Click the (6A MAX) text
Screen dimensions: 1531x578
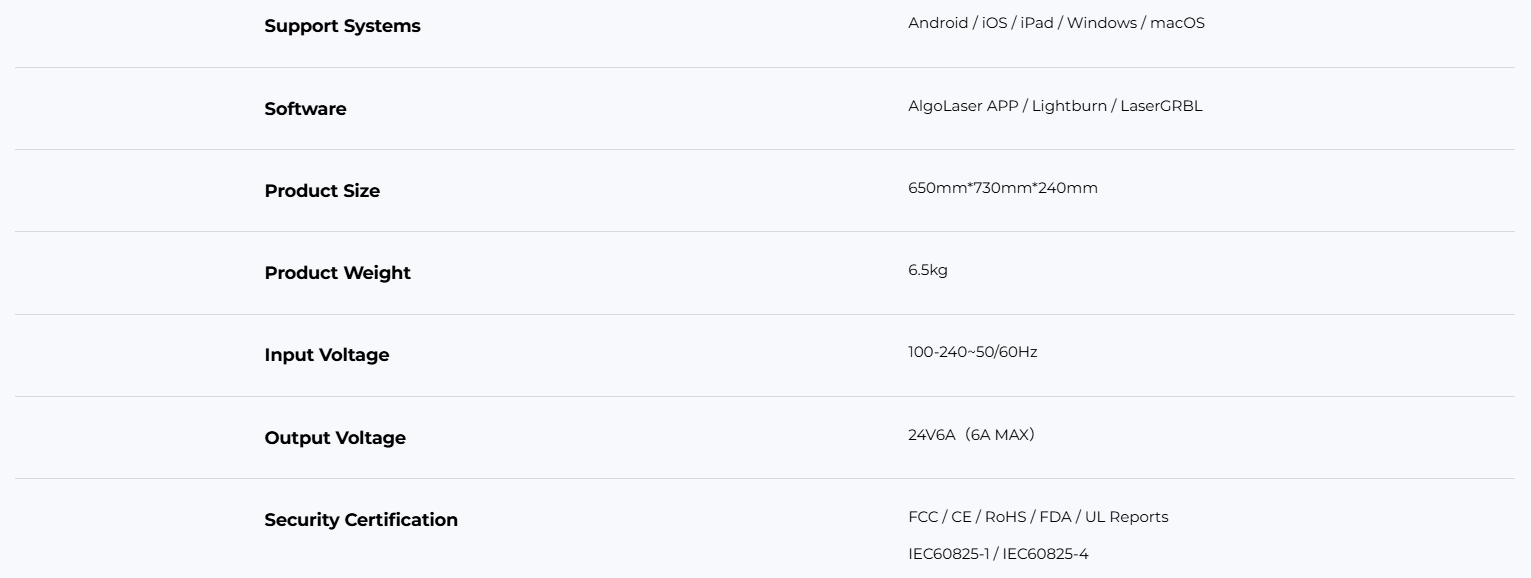pyautogui.click(x=1000, y=435)
